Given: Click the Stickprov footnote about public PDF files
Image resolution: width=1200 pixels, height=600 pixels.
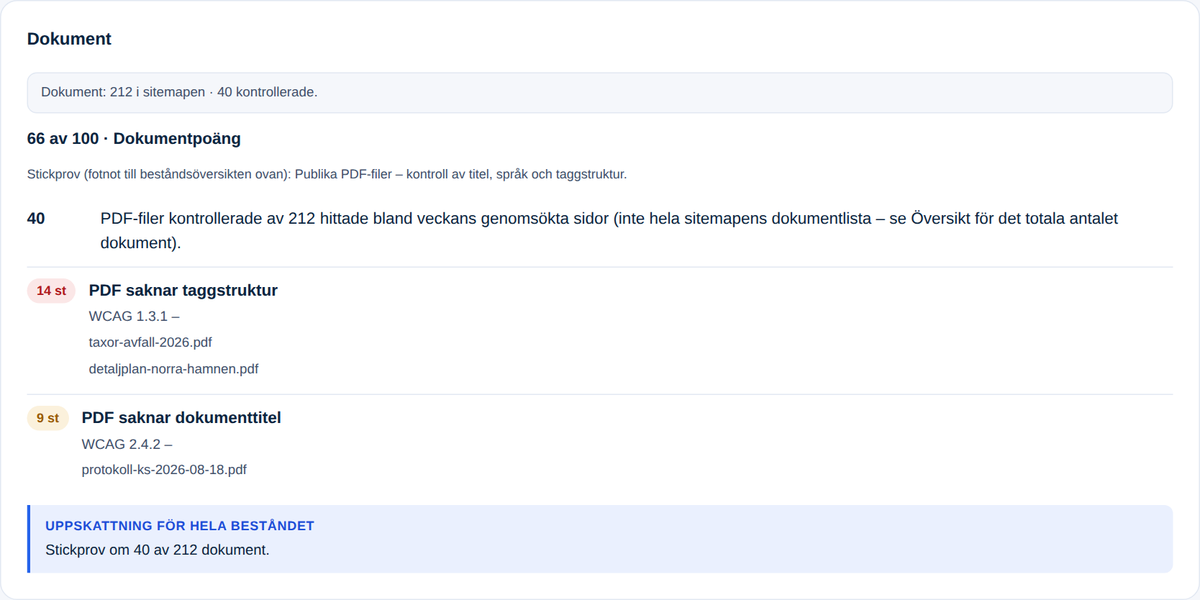Looking at the screenshot, I should click(x=327, y=174).
